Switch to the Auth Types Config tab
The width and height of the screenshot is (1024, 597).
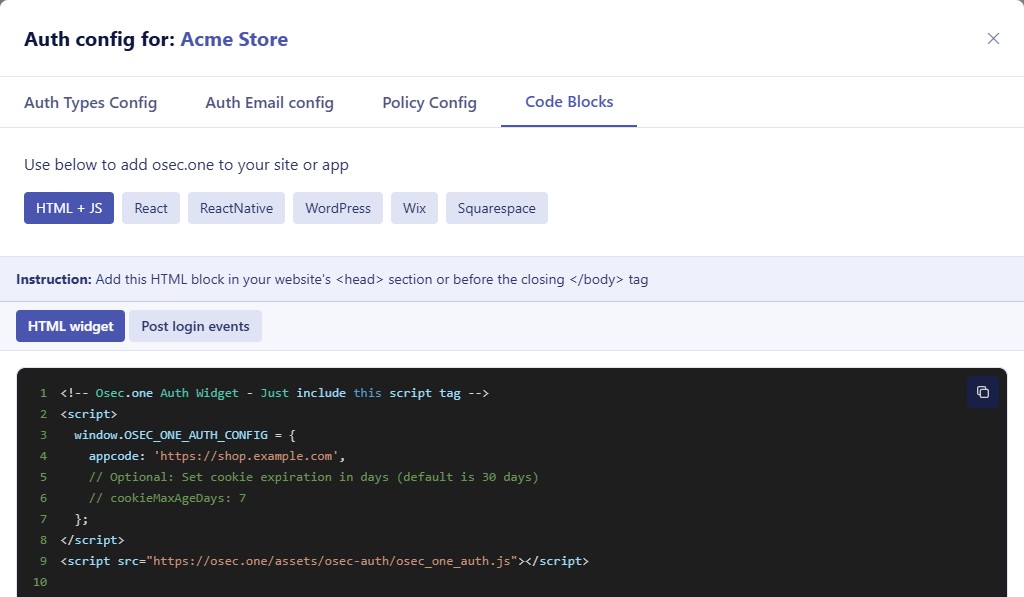click(91, 103)
